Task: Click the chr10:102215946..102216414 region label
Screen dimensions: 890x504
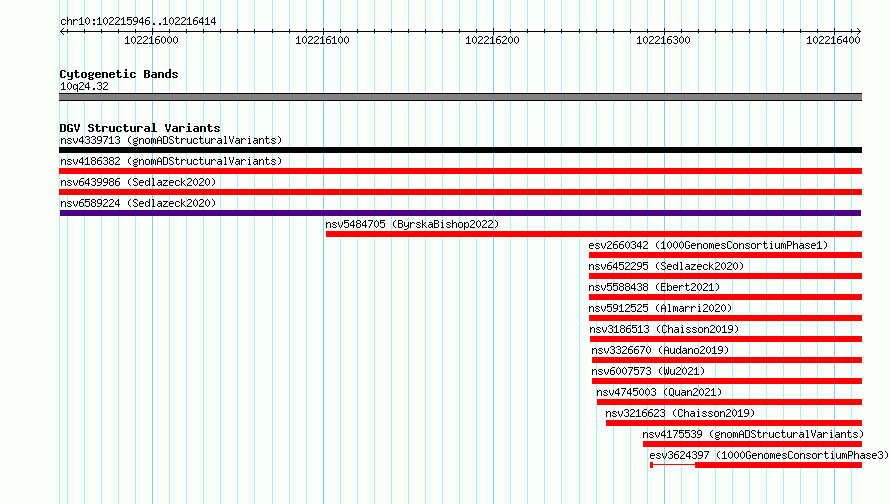Action: (x=138, y=22)
